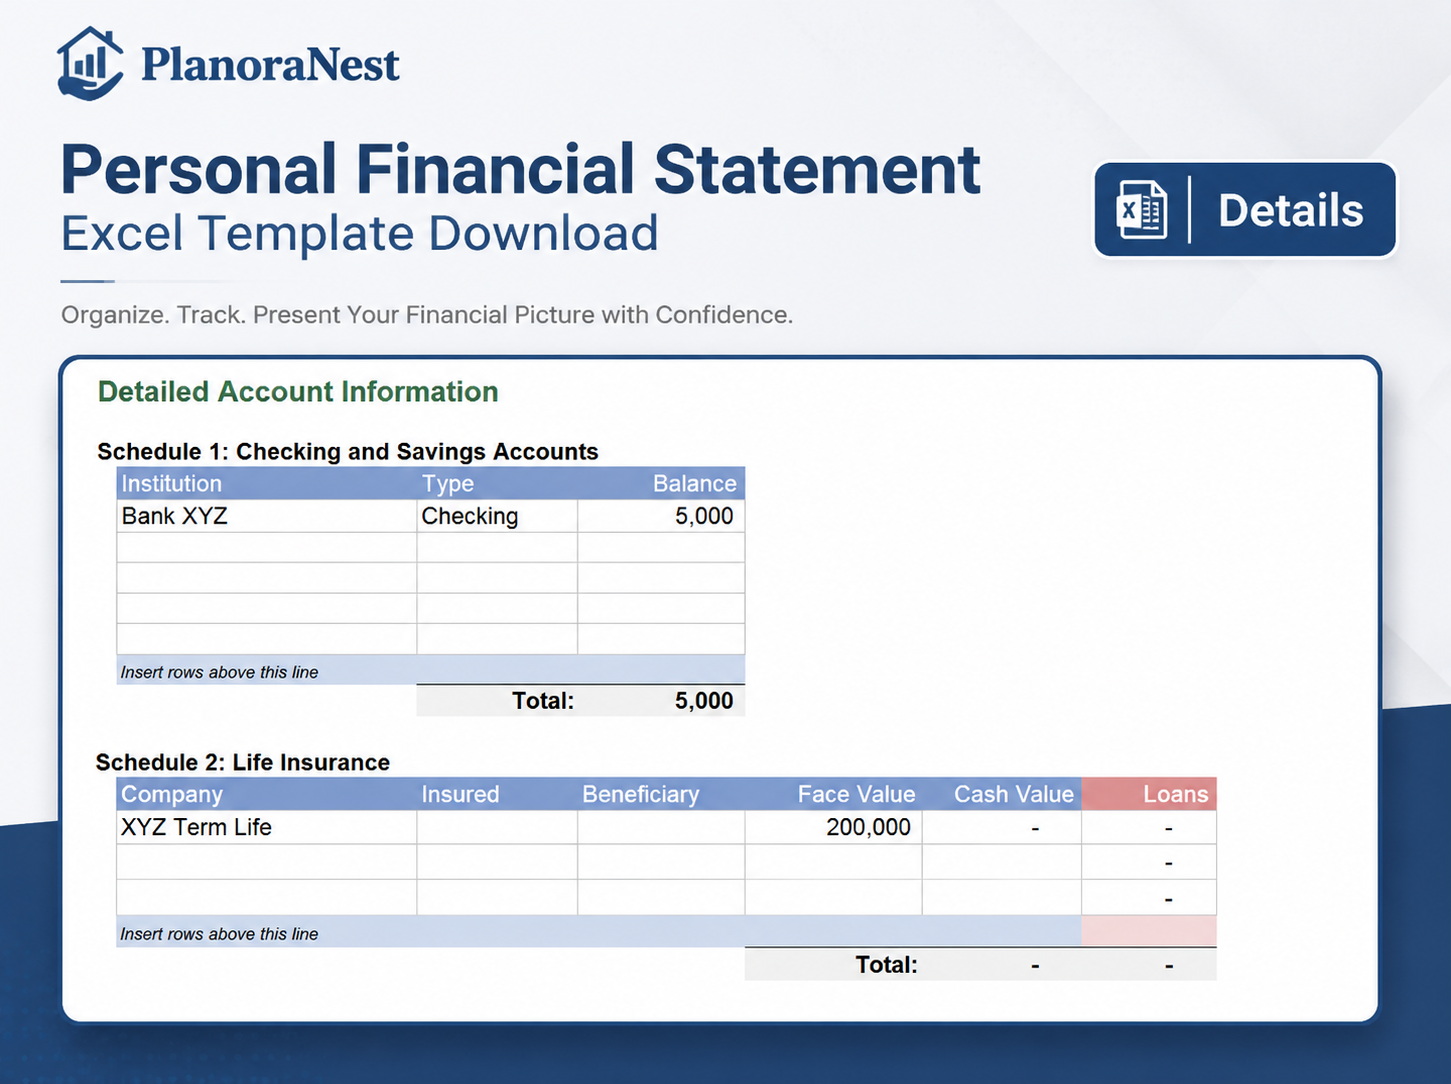
Task: Click the Company column header
Action: 267,794
